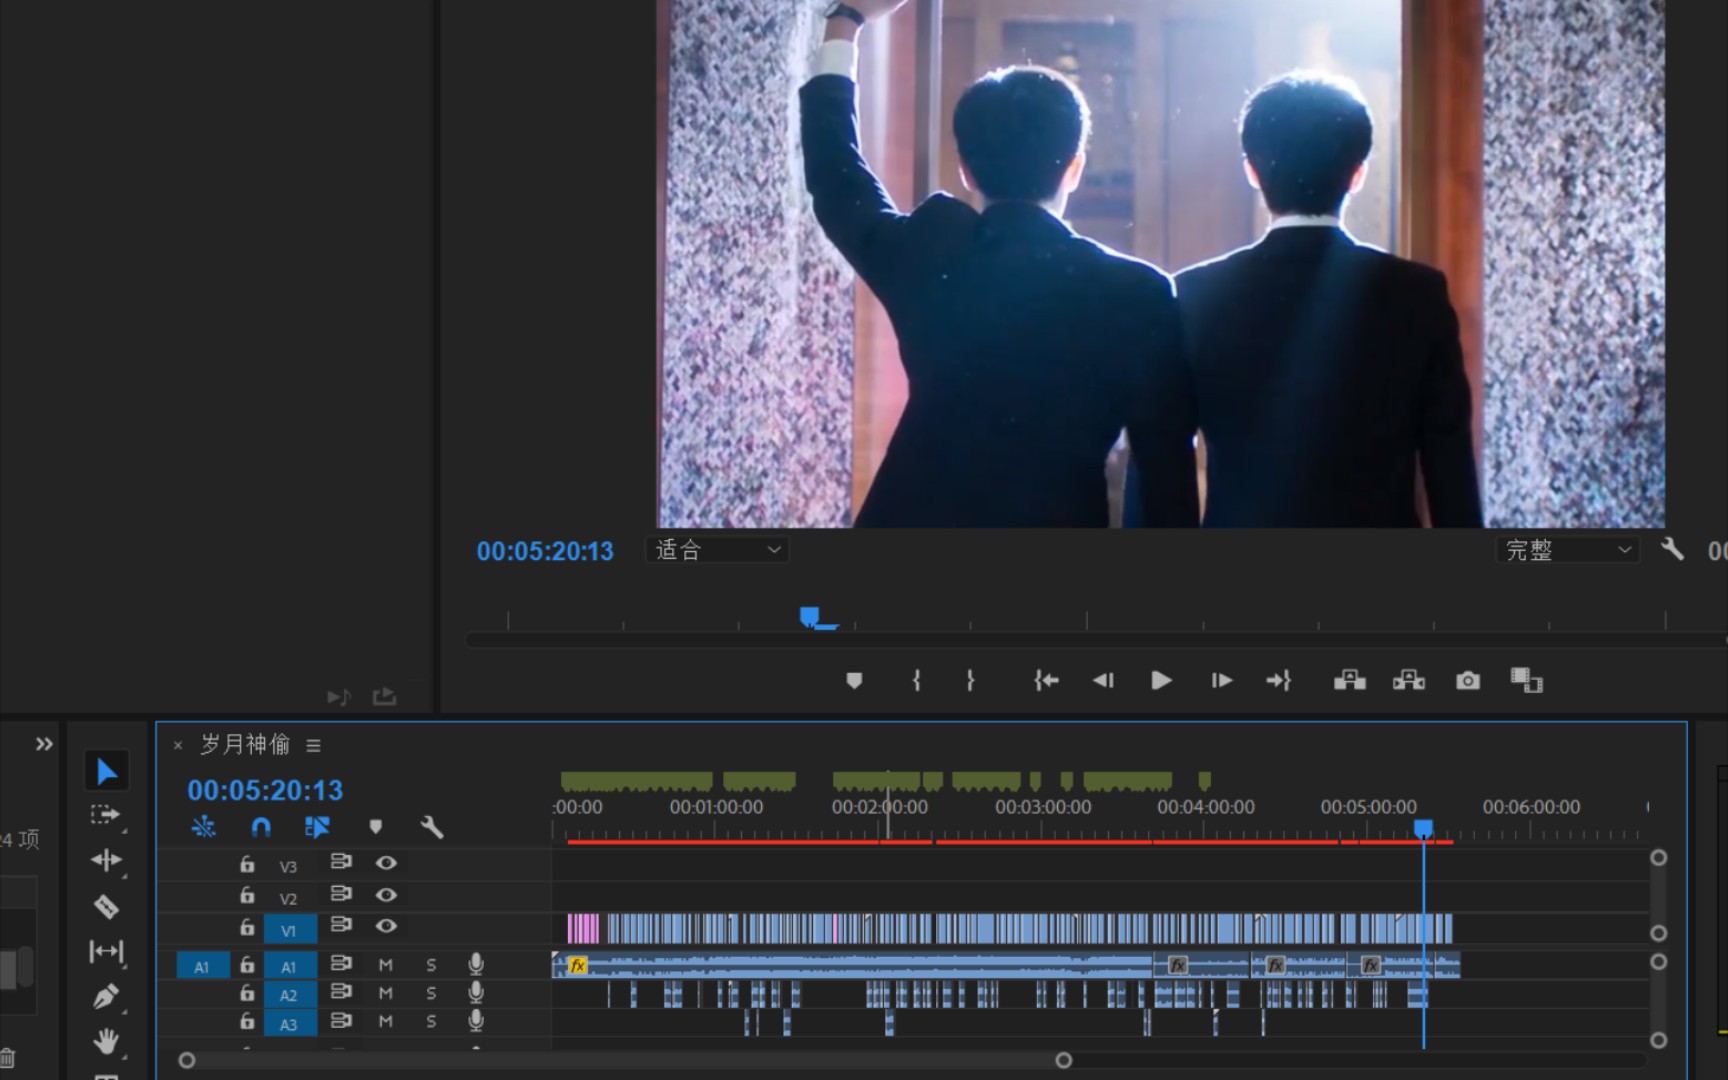Click the A2 track target label
This screenshot has height=1080, width=1728.
tap(289, 995)
